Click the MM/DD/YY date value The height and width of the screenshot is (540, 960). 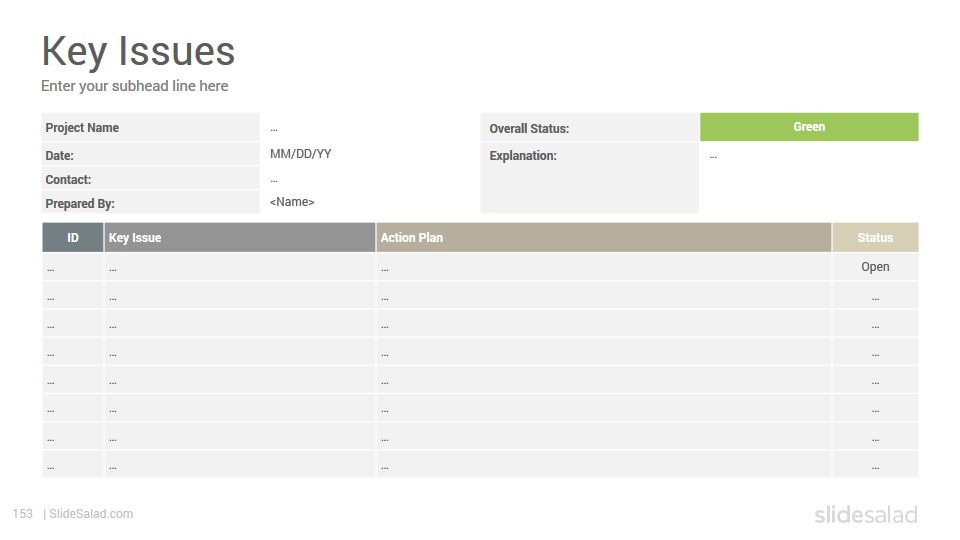tap(301, 154)
